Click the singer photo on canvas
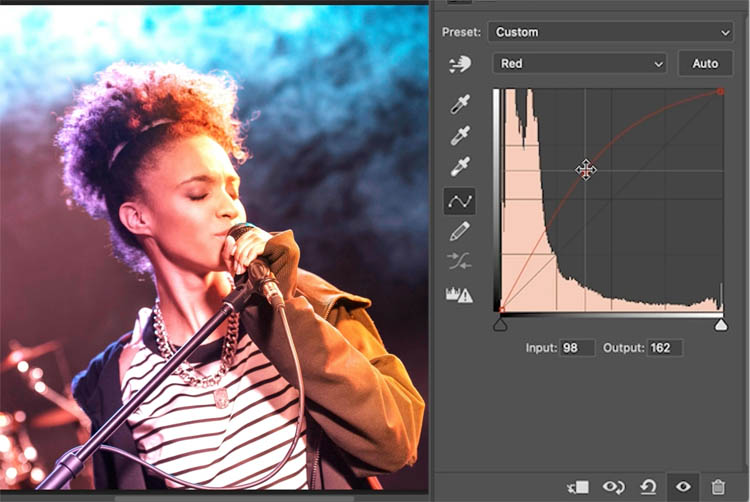Screen dimensions: 750x502 click(214, 248)
